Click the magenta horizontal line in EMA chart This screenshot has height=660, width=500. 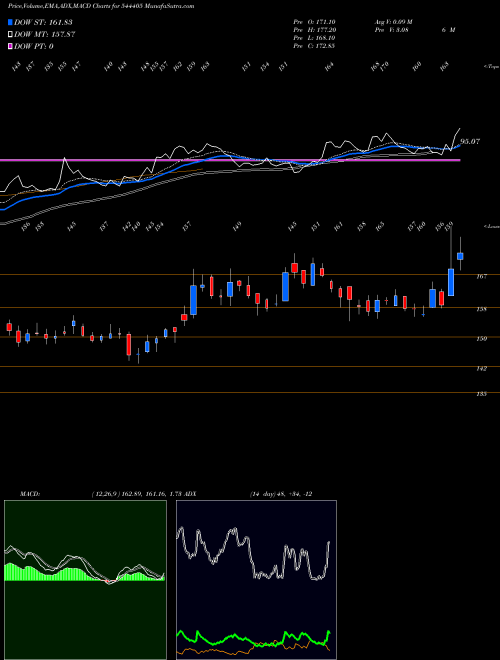(230, 160)
